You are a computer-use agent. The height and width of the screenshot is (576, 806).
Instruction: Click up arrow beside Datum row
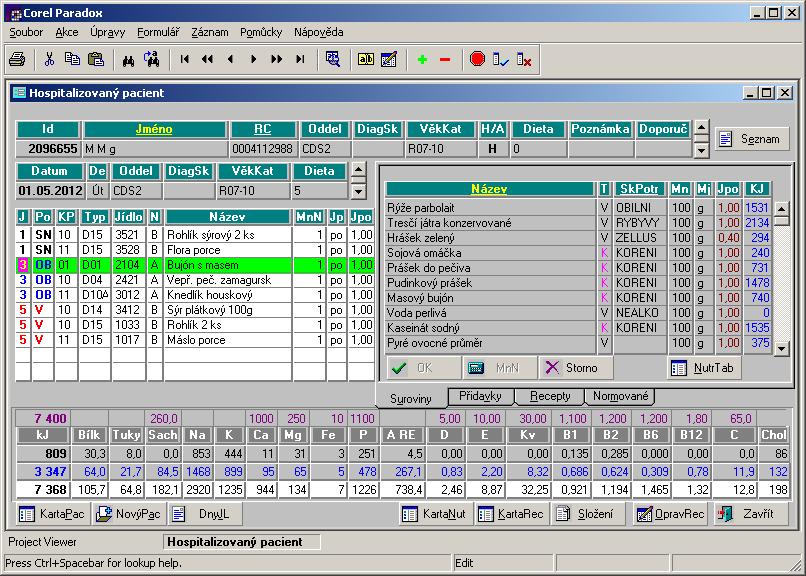coord(359,169)
